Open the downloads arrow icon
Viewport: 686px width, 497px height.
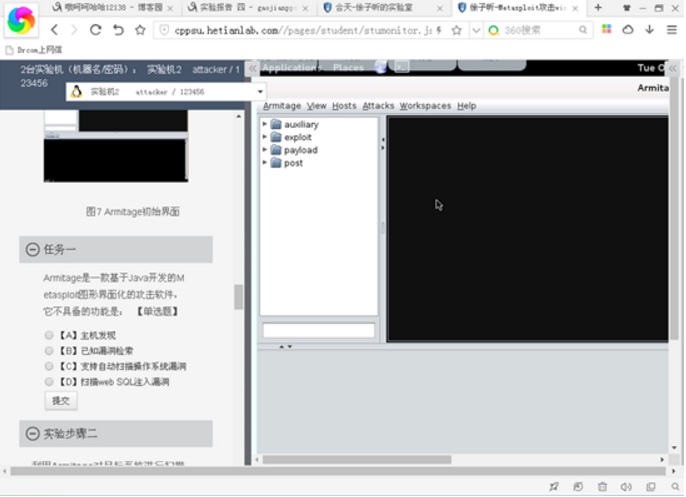click(x=650, y=29)
